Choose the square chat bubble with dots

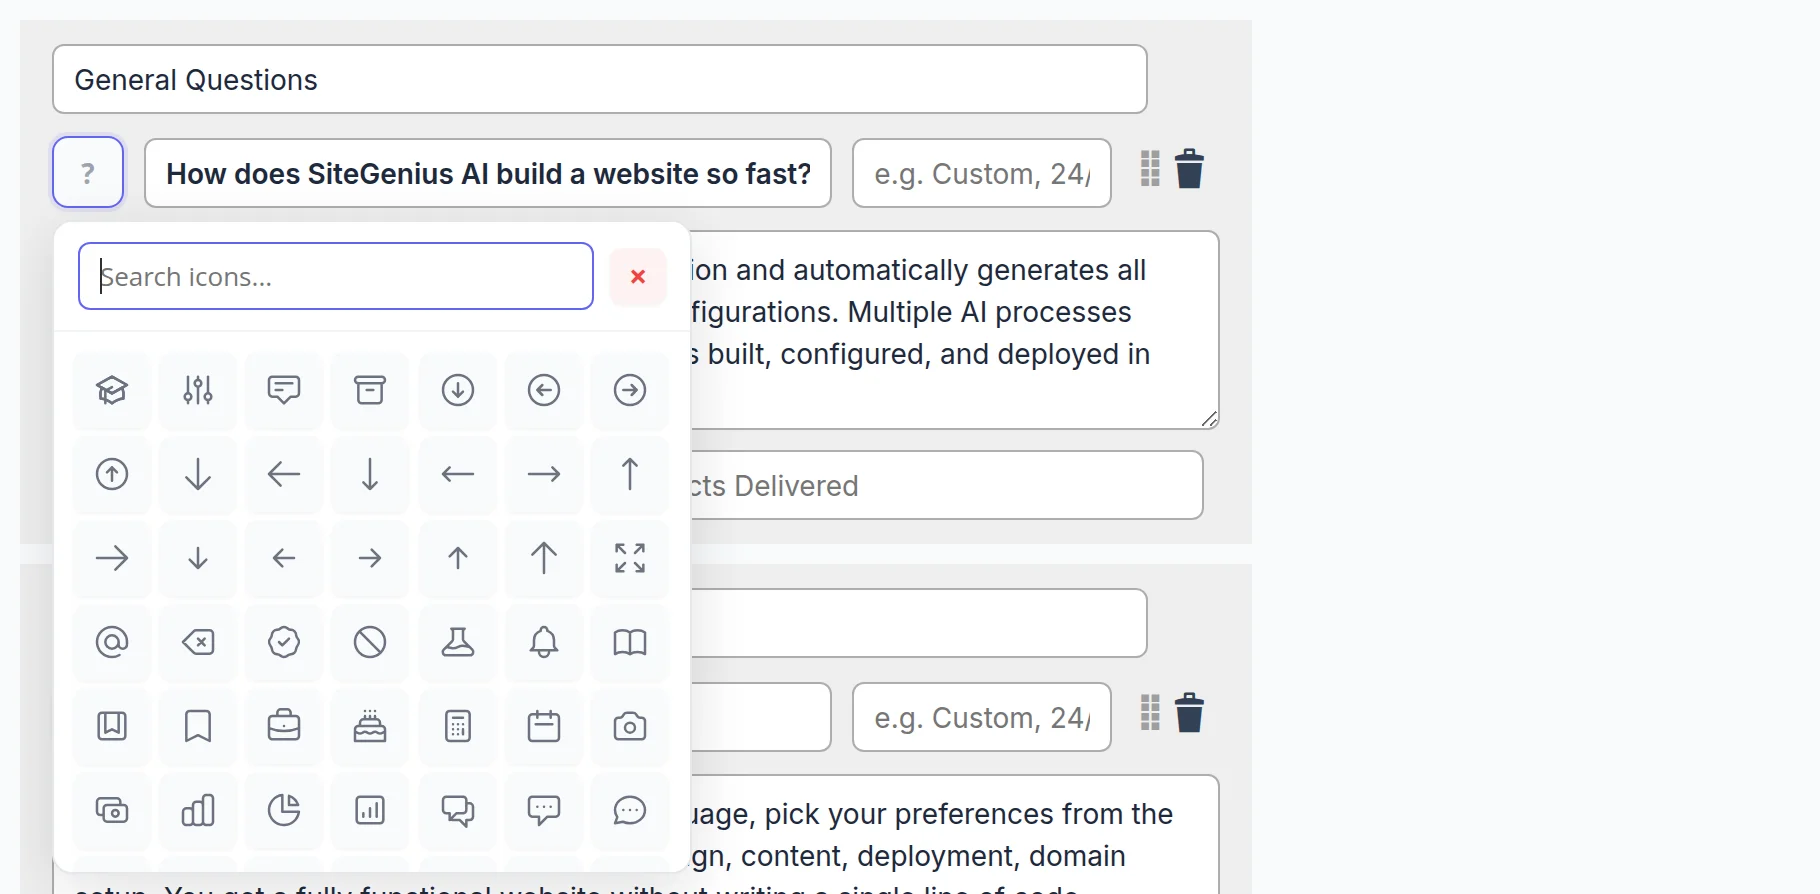(544, 810)
